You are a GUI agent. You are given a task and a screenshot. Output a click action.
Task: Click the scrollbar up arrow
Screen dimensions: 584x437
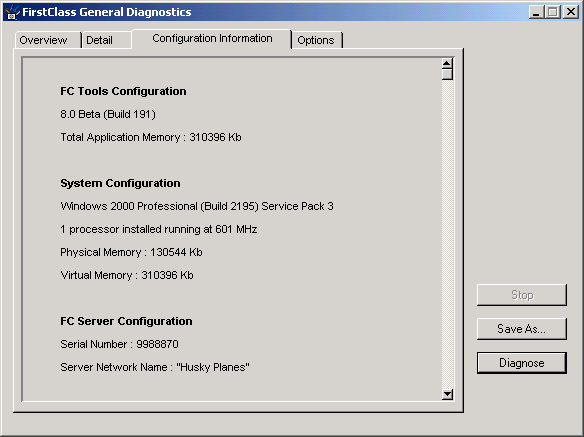coord(447,64)
